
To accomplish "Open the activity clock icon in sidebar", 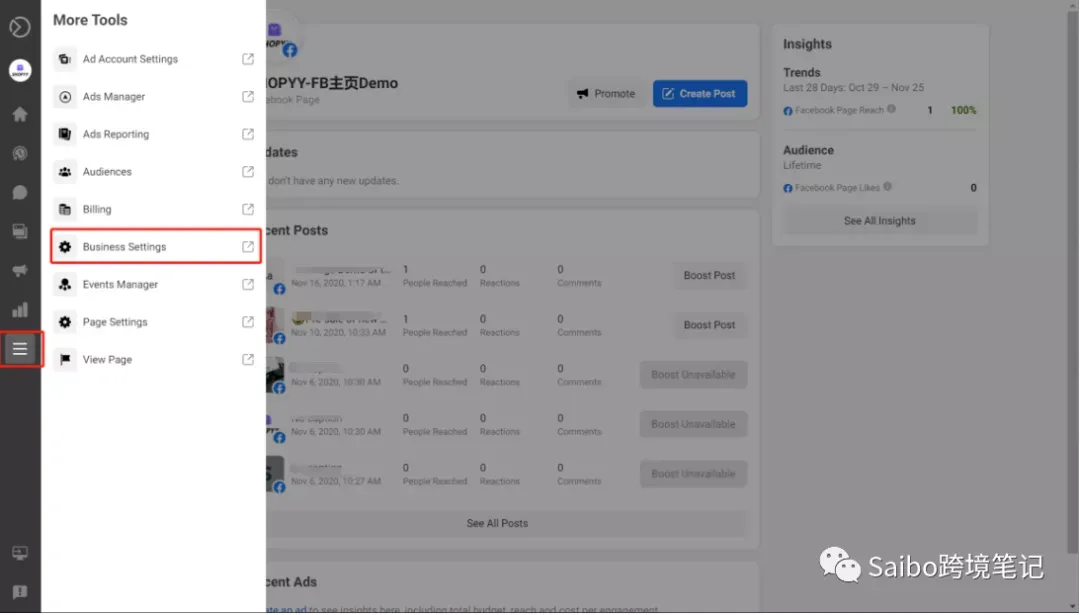I will pos(20,154).
